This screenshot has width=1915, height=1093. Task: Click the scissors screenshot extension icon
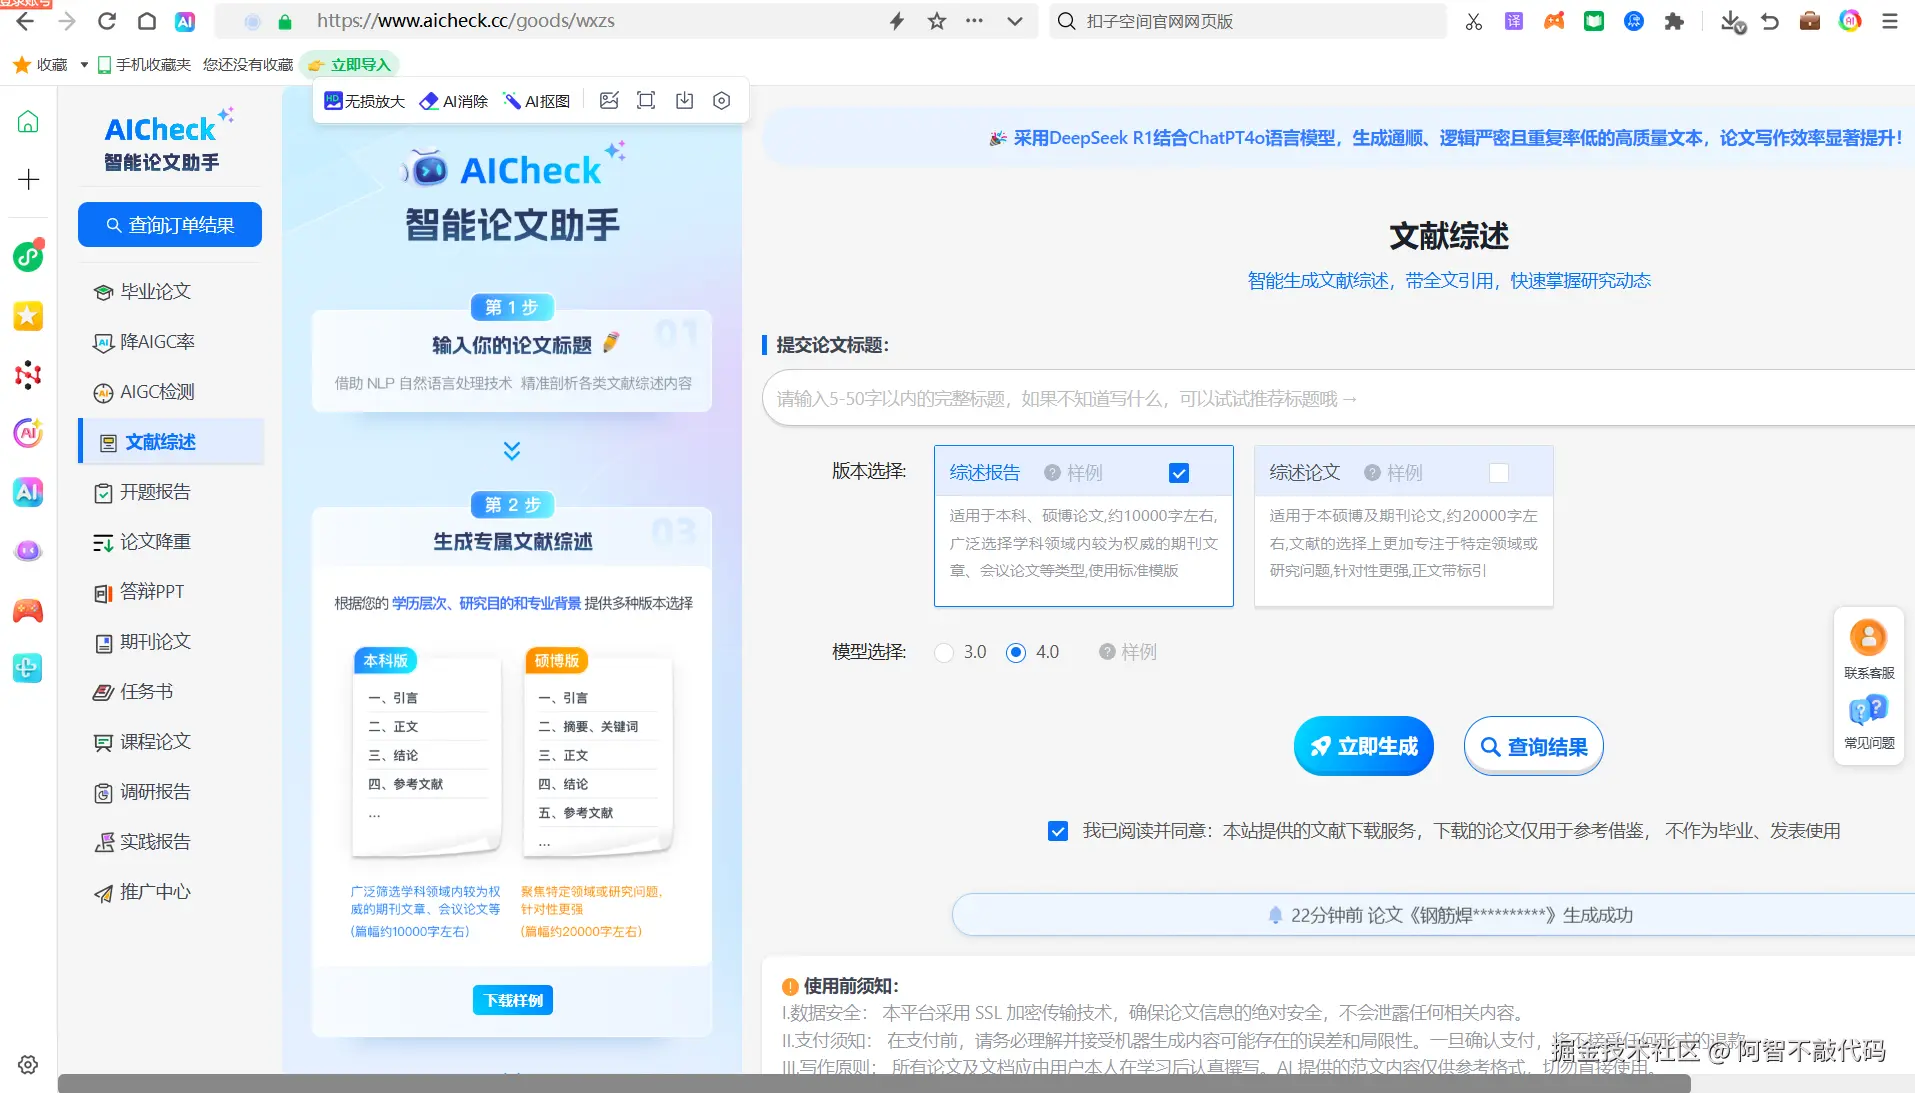click(x=1474, y=21)
